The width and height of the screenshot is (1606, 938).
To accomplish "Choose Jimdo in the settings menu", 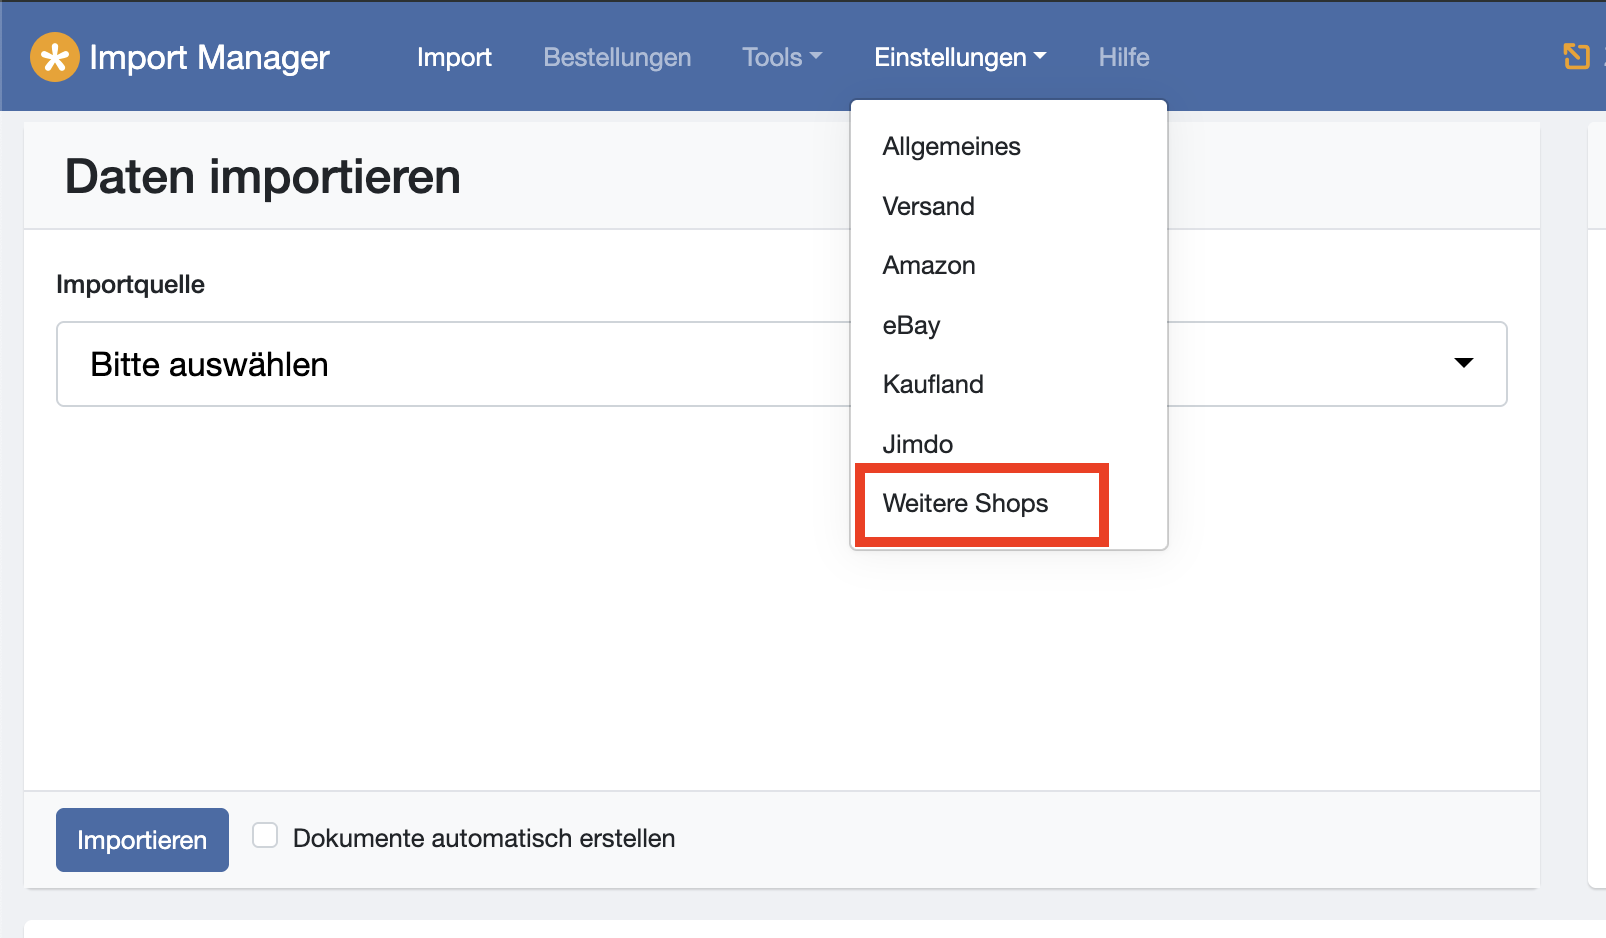I will point(917,444).
